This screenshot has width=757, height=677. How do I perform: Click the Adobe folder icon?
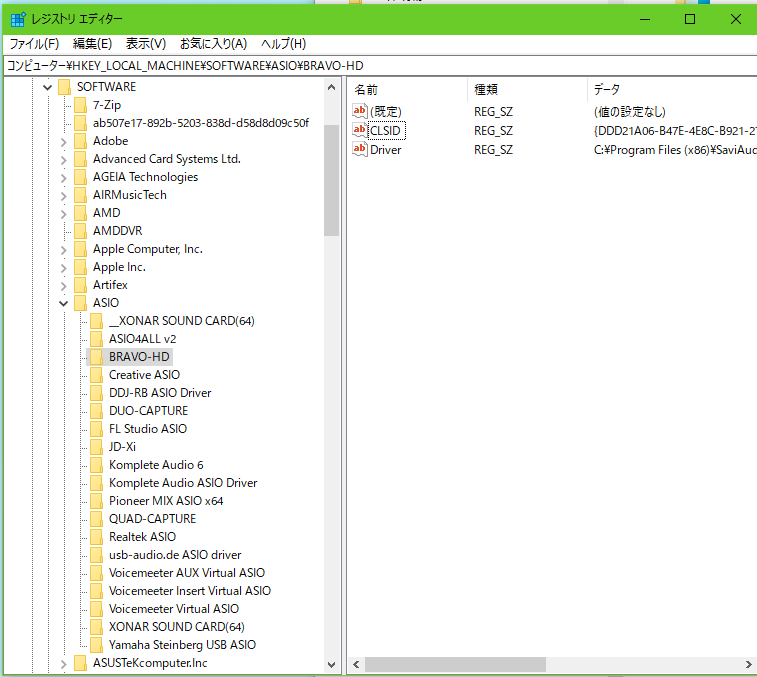(x=80, y=141)
